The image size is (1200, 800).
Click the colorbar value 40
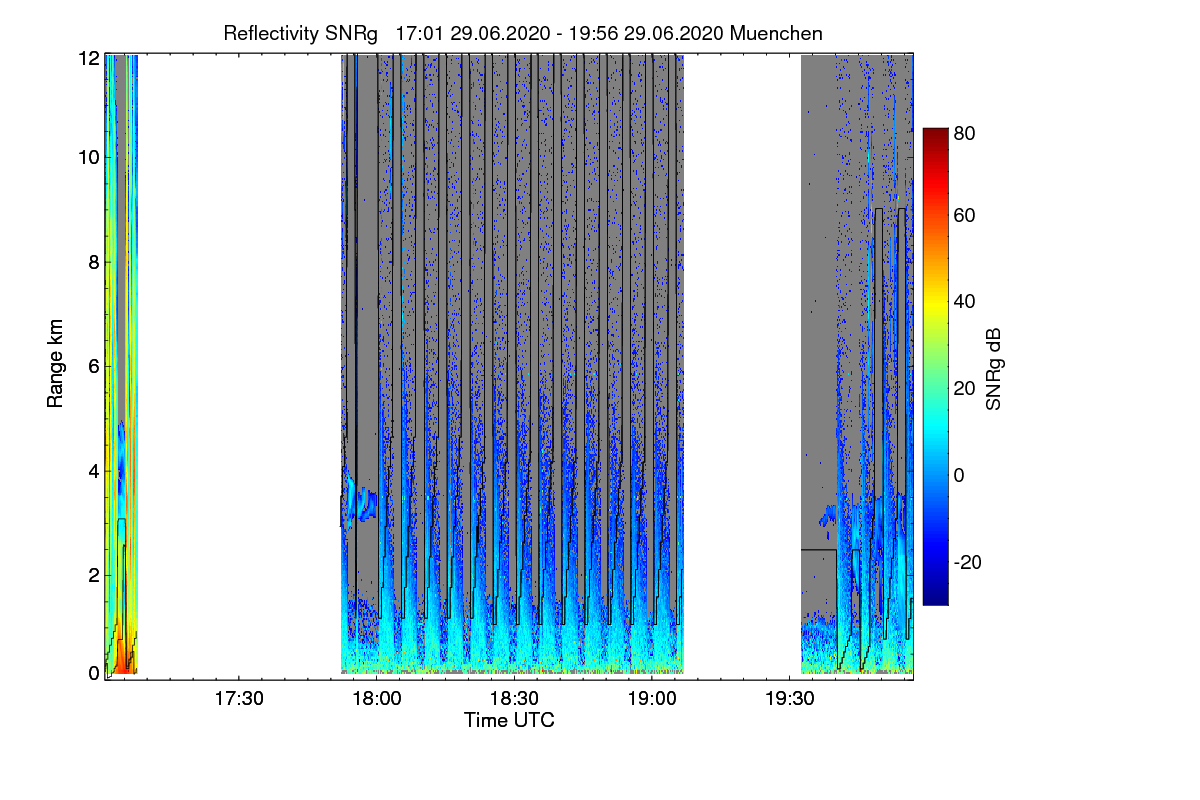[x=965, y=301]
